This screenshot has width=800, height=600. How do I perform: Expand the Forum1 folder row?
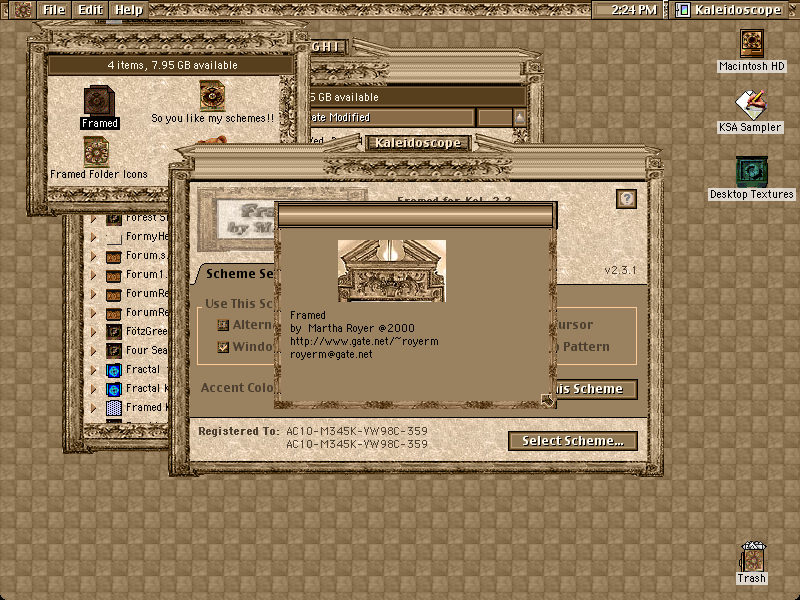[93, 275]
